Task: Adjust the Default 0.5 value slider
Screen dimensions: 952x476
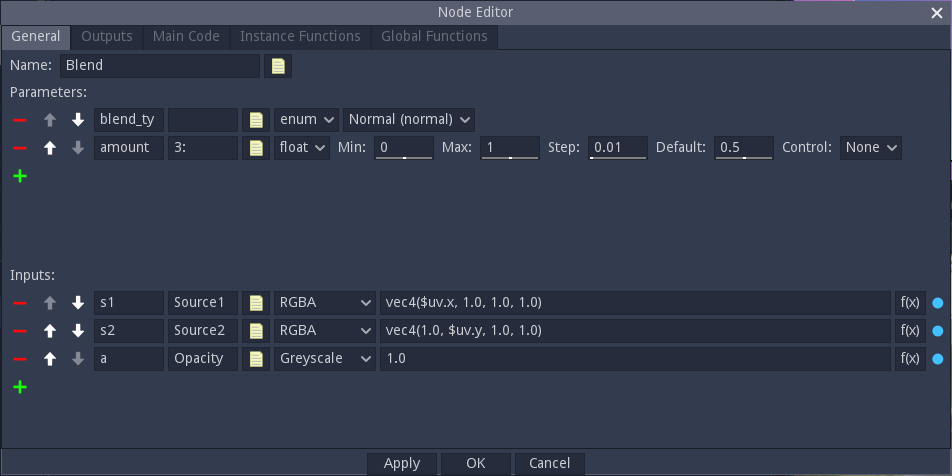Action: [744, 148]
